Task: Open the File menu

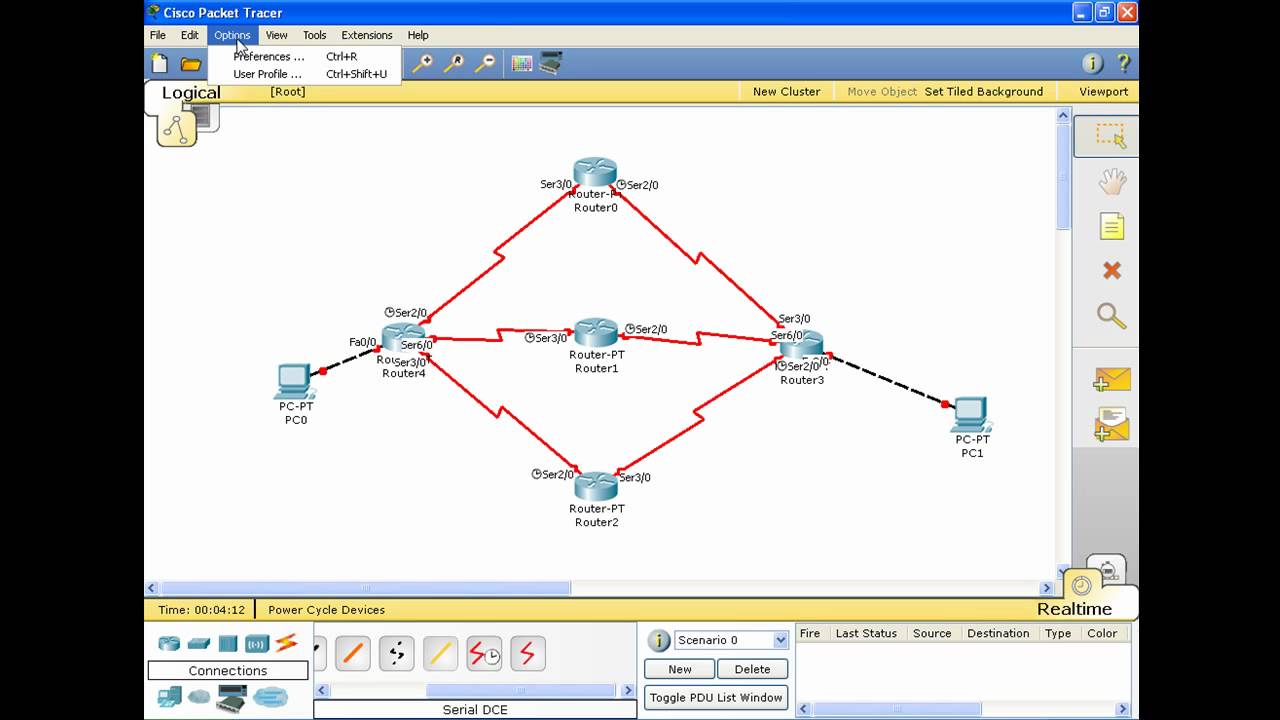Action: [158, 35]
